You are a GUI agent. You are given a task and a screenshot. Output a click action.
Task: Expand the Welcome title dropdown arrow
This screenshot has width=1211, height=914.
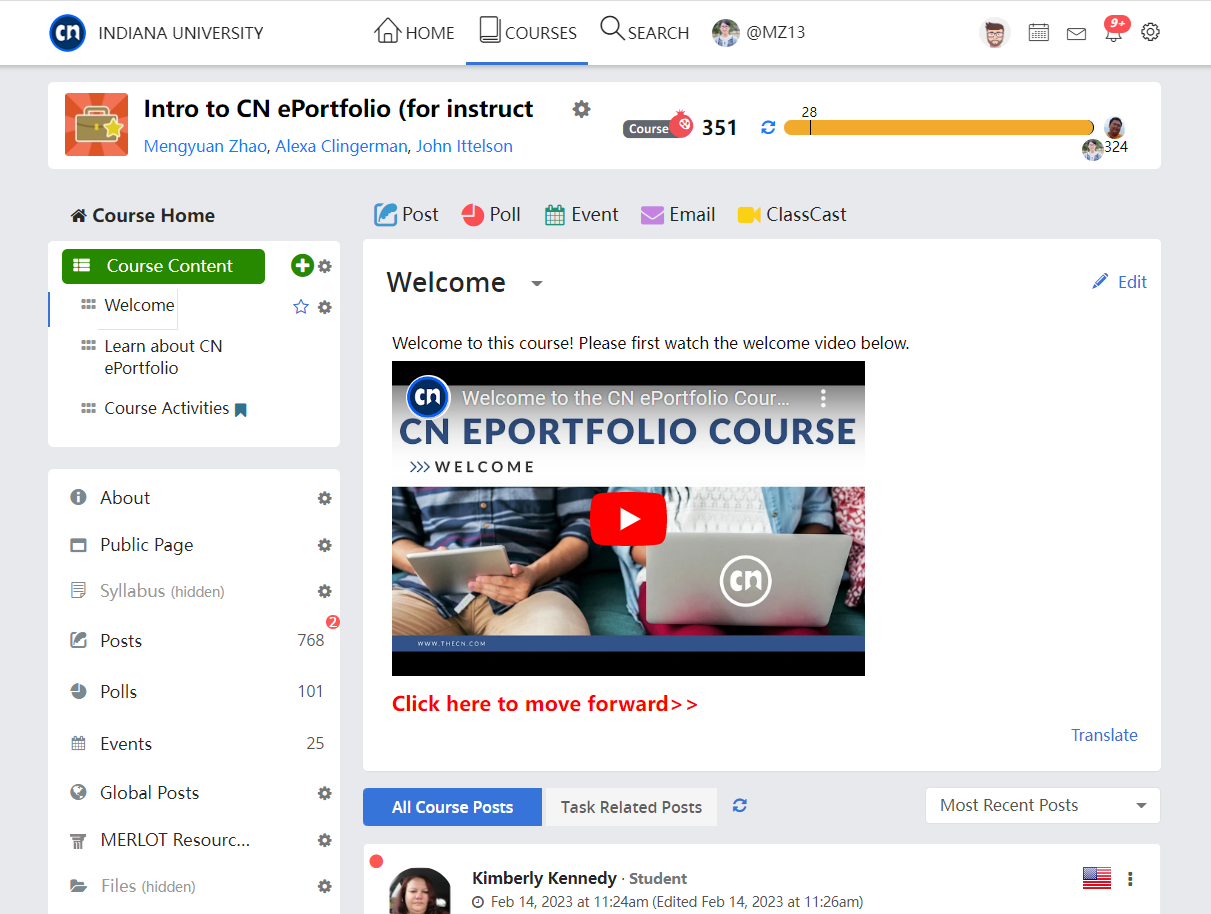pos(537,284)
